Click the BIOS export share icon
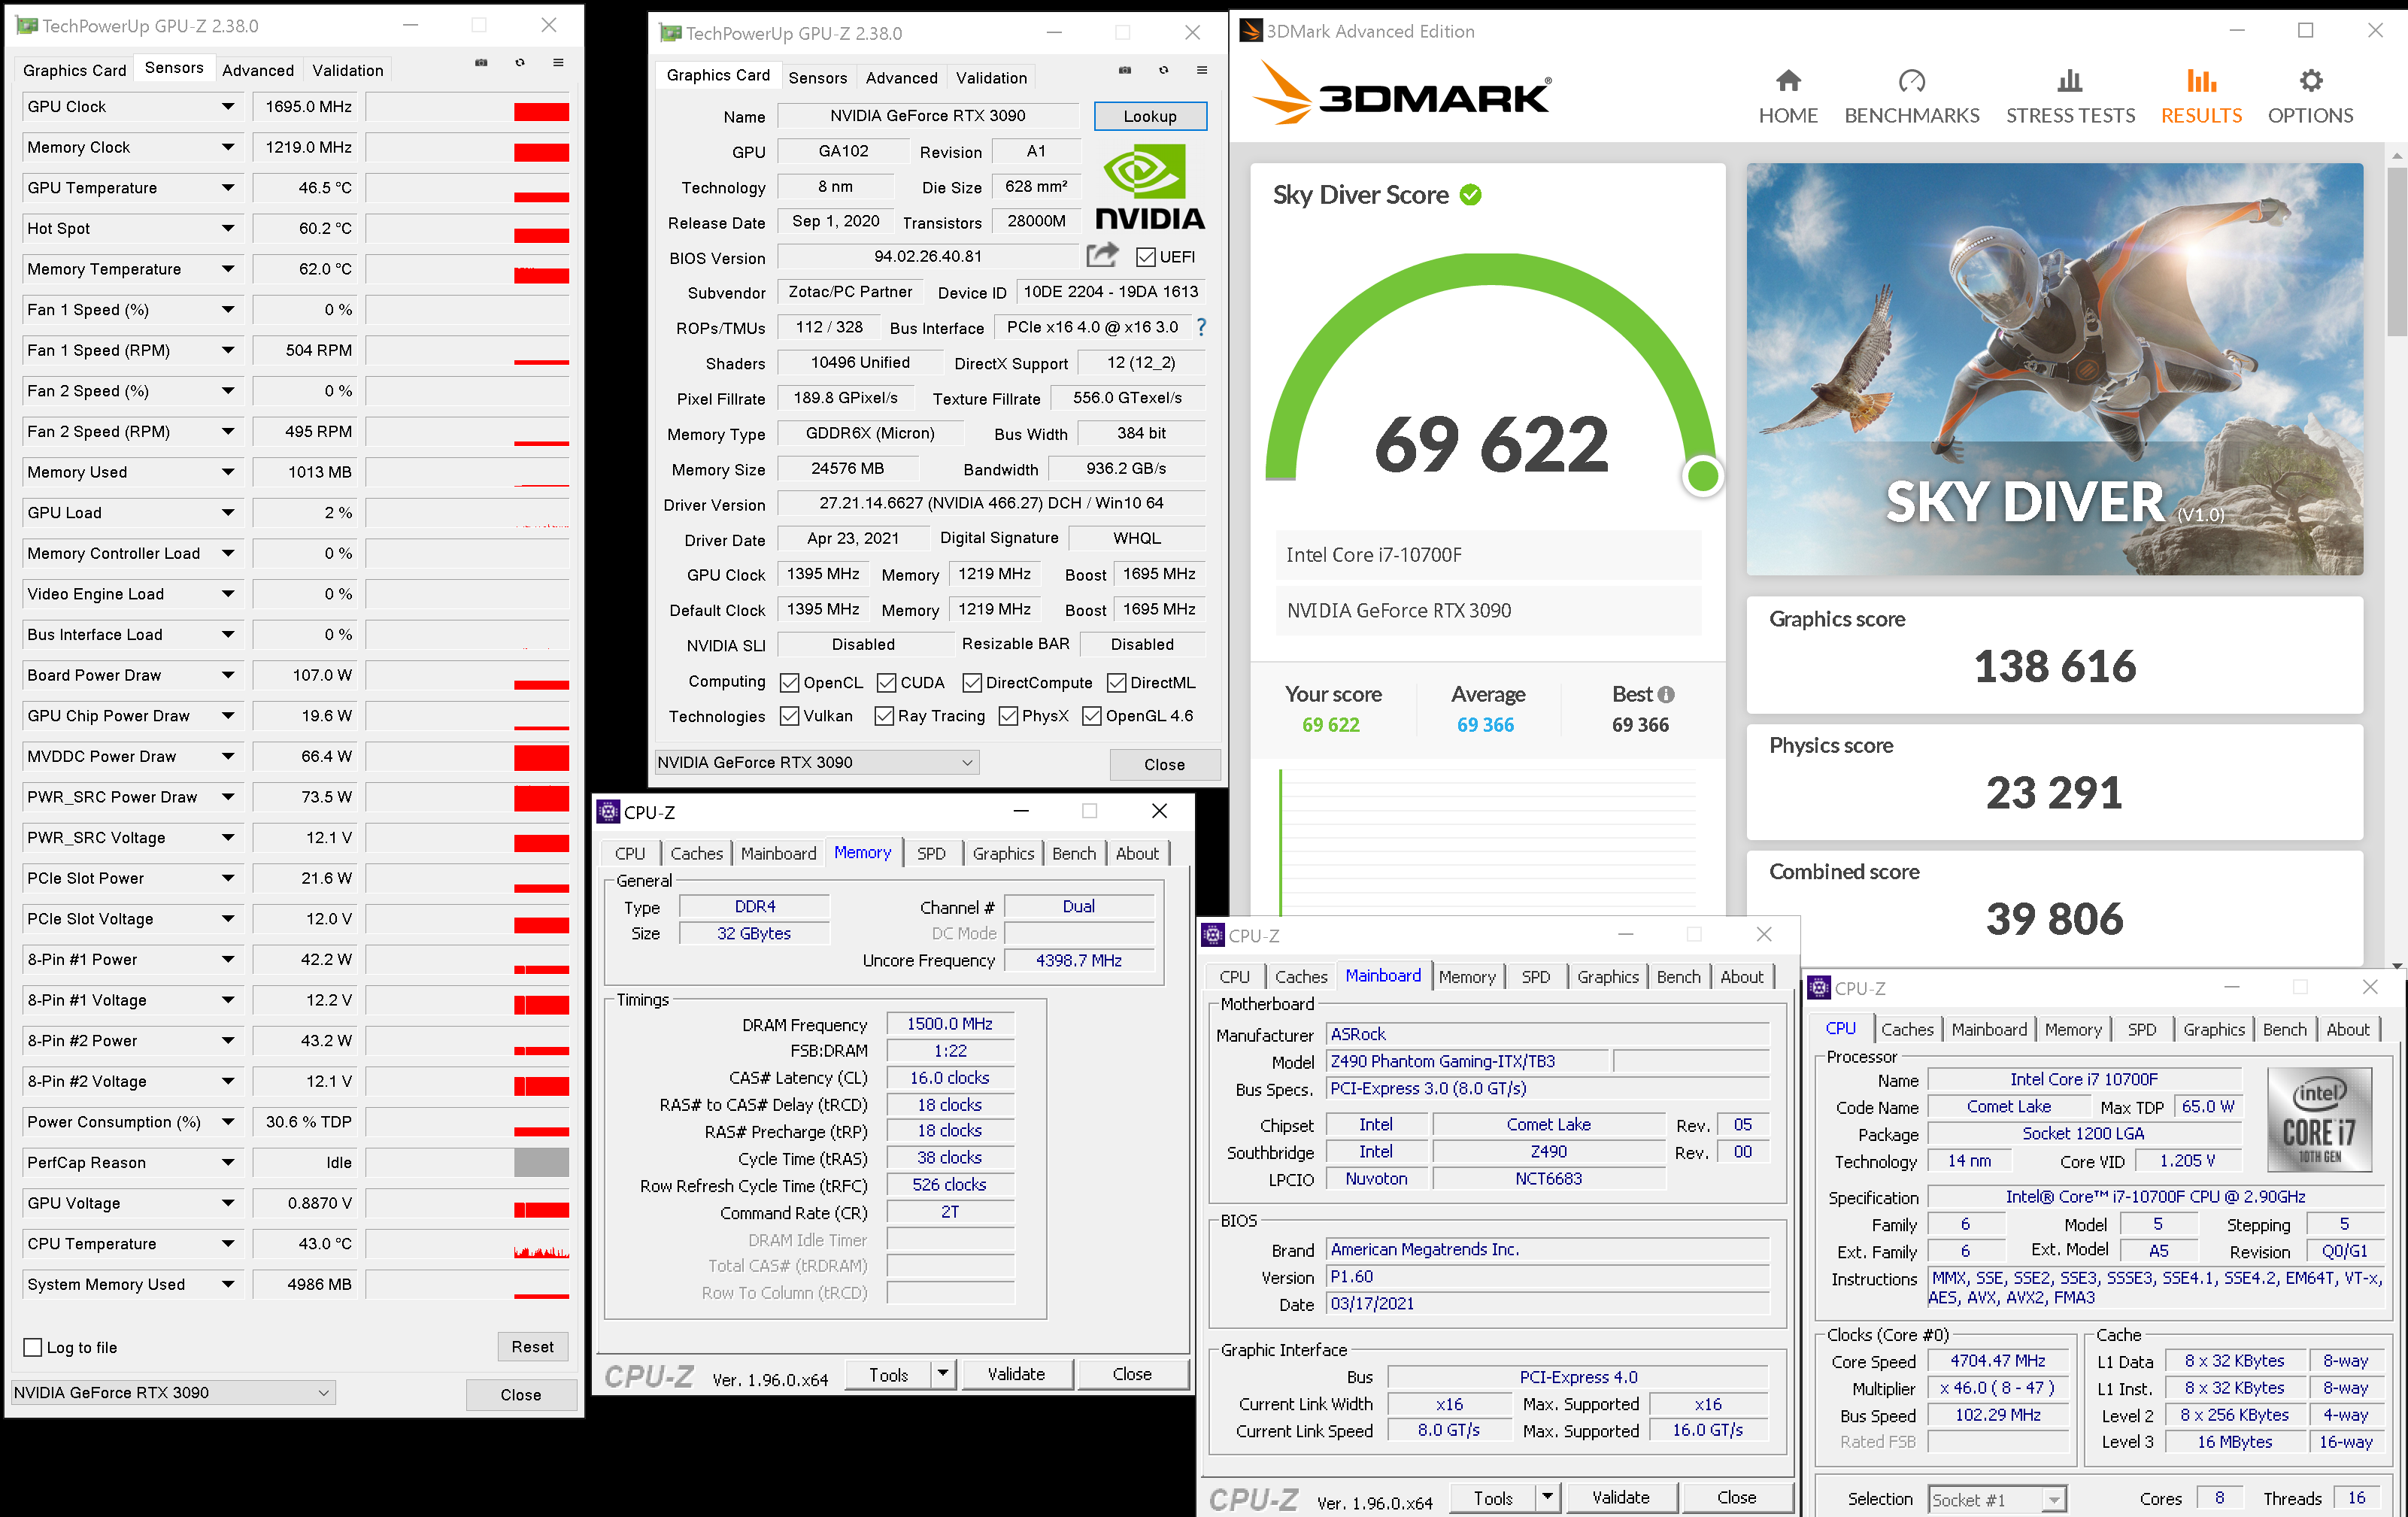The image size is (2408, 1517). 1102,255
